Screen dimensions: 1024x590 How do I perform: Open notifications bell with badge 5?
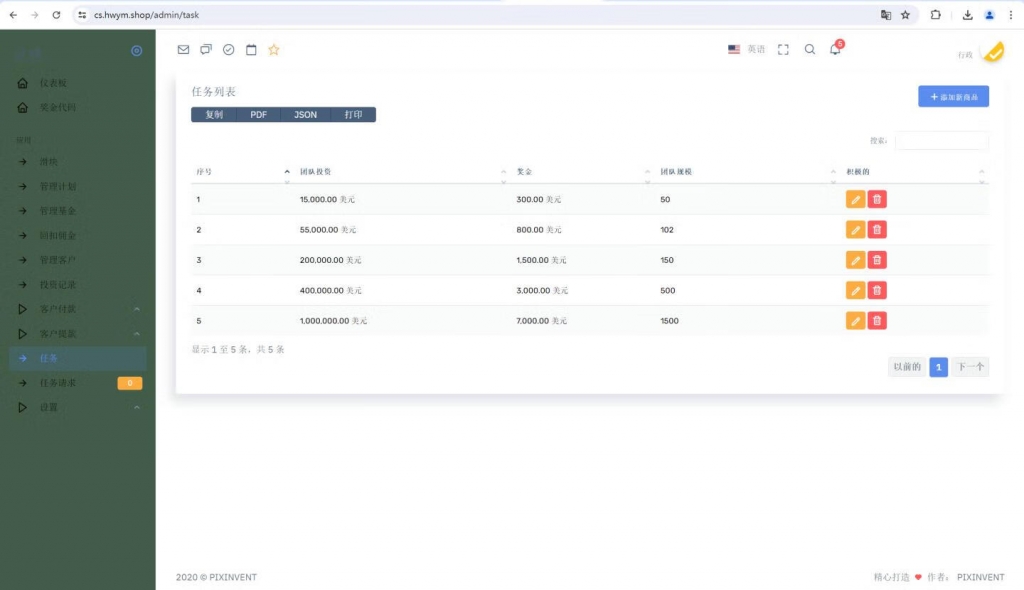pyautogui.click(x=835, y=49)
